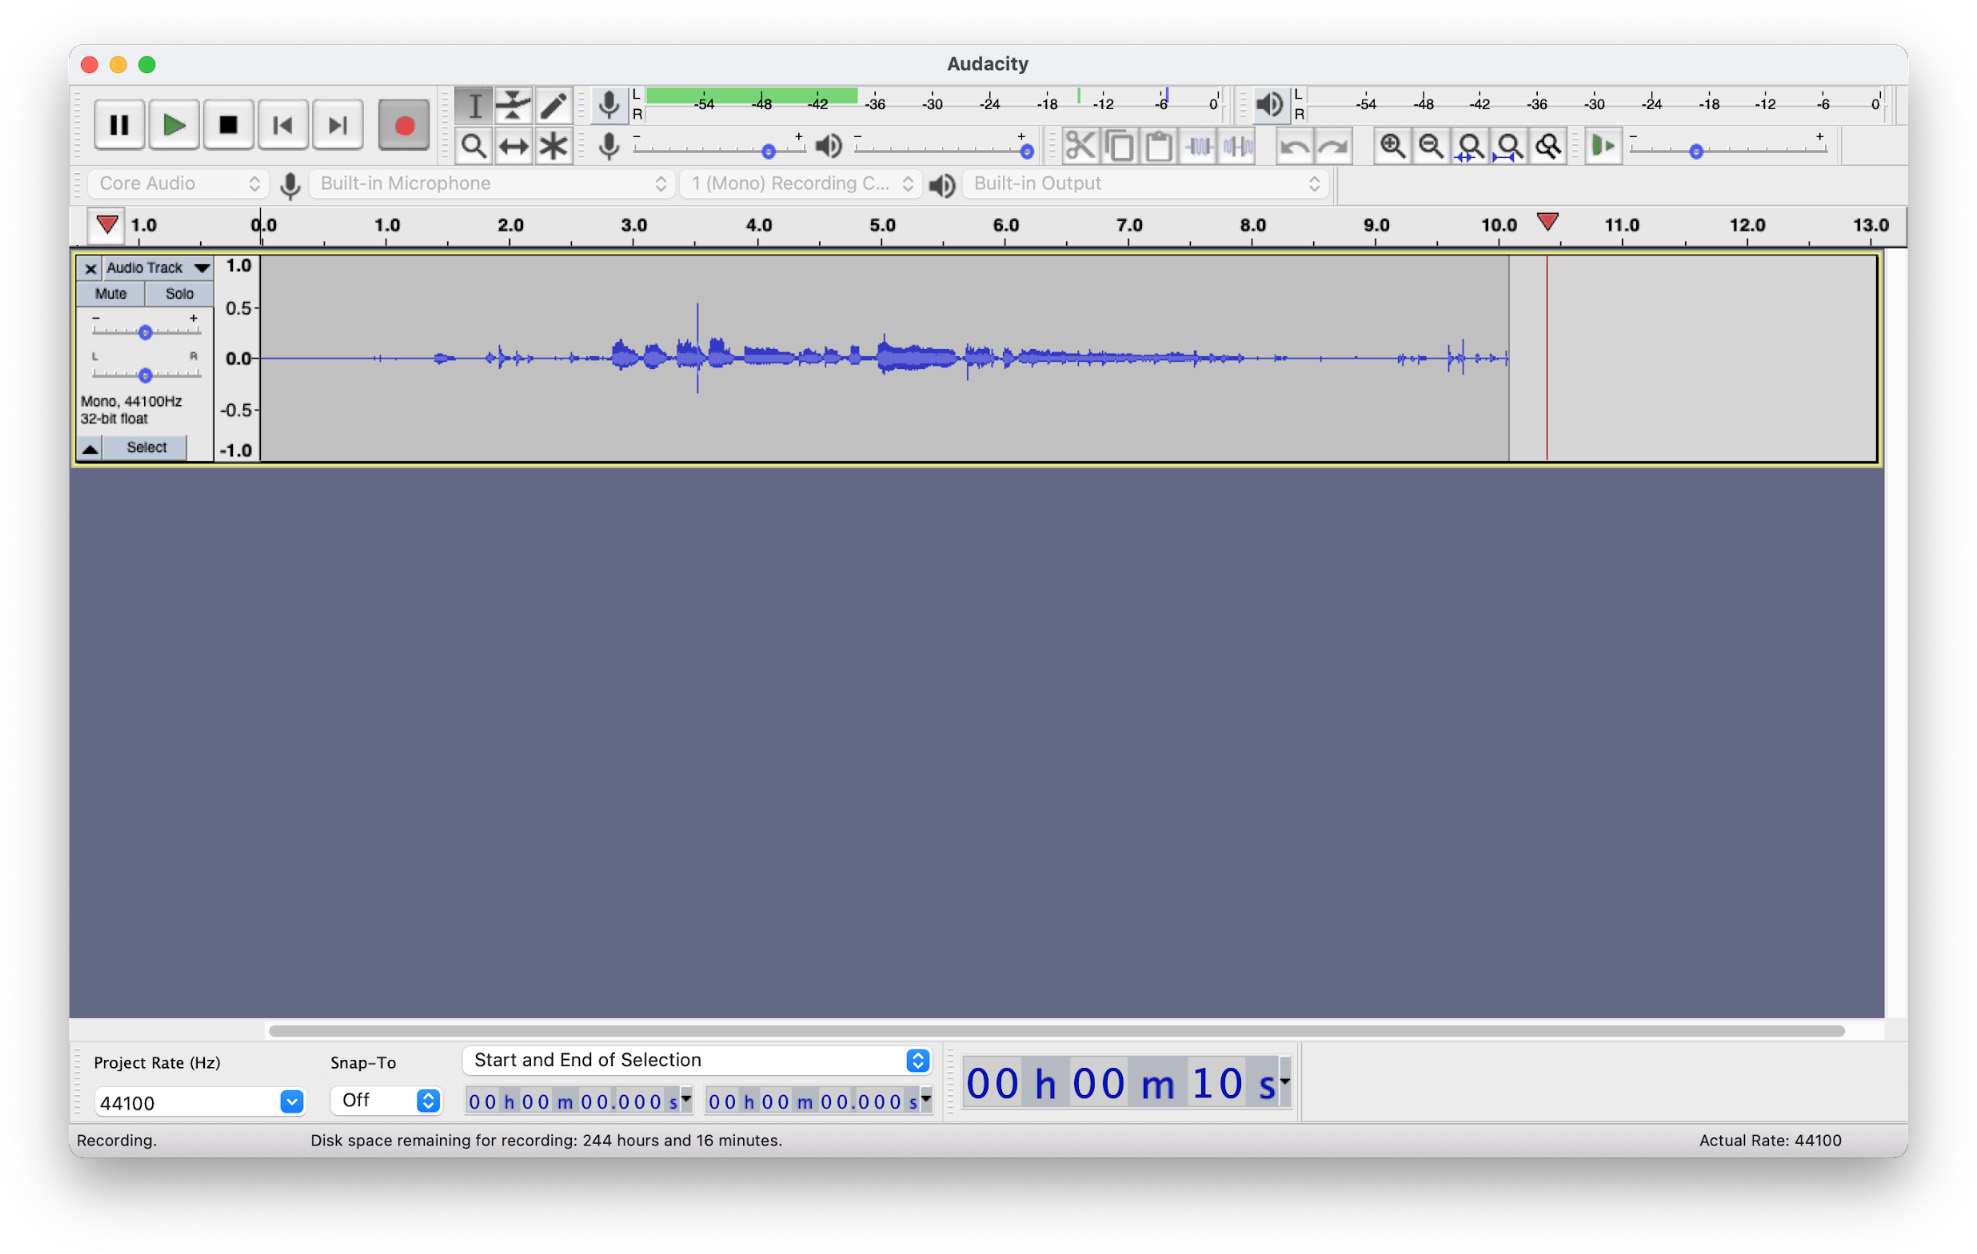1977x1254 pixels.
Task: Click the recording level meter bar
Action: (x=934, y=103)
